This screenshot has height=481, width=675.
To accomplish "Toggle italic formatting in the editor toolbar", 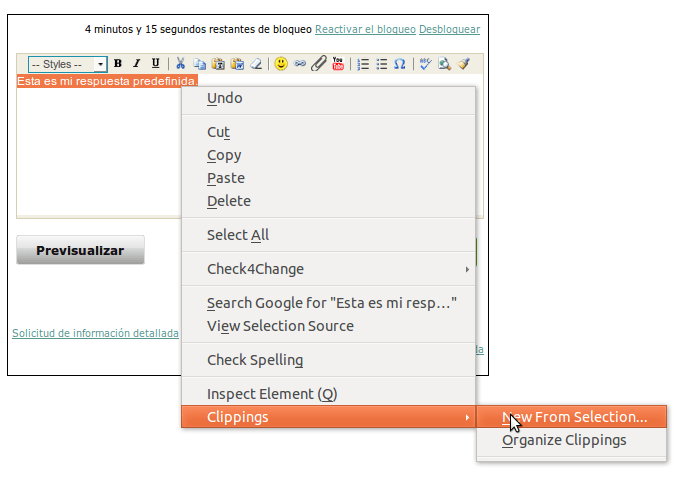I will [x=136, y=64].
